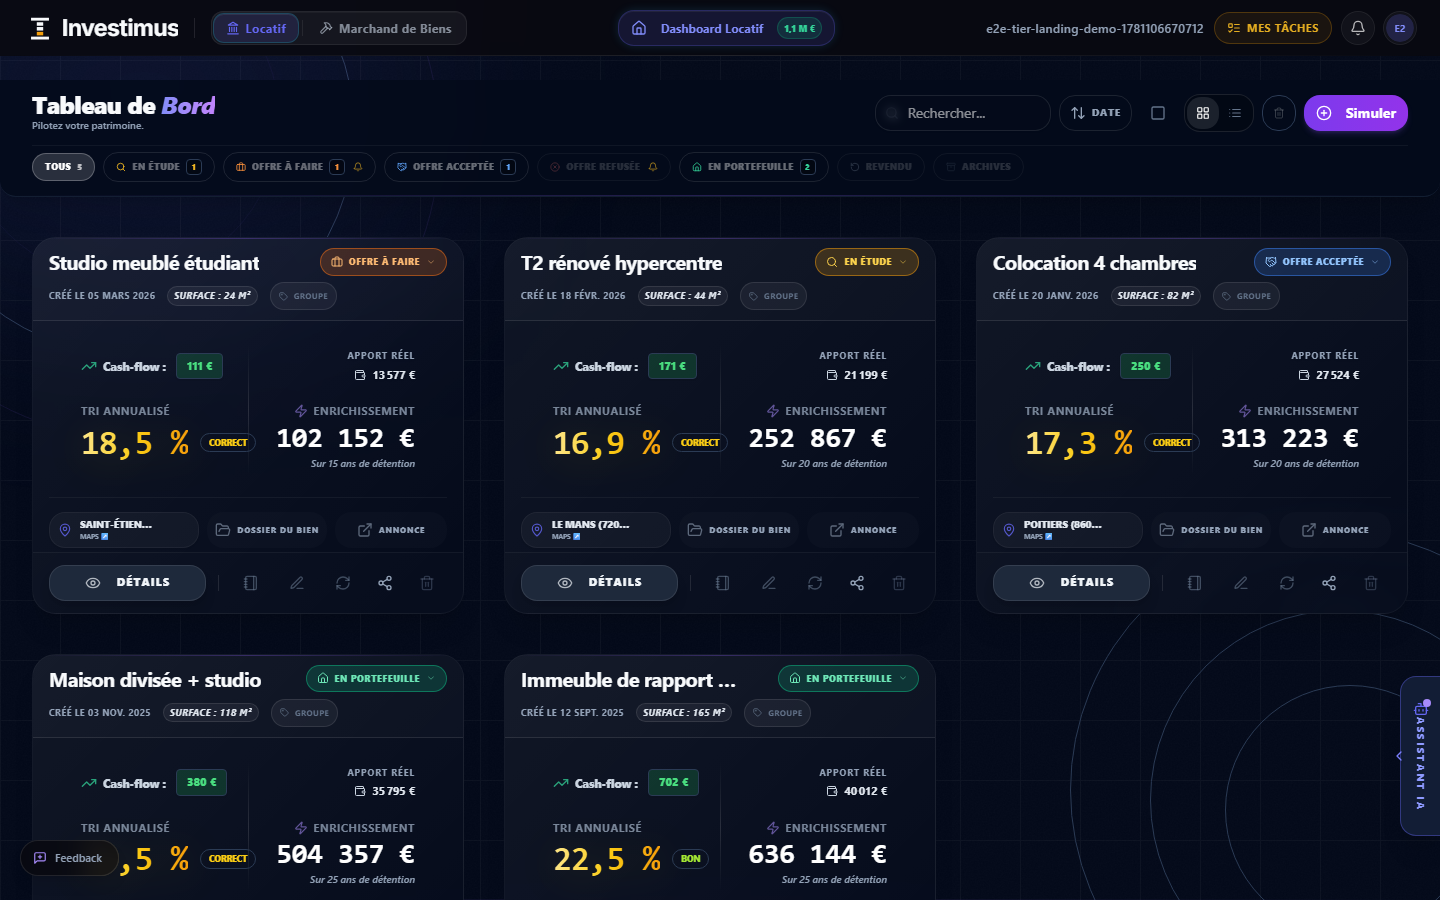Switch to list view layout
Viewport: 1440px width, 900px height.
click(x=1236, y=113)
